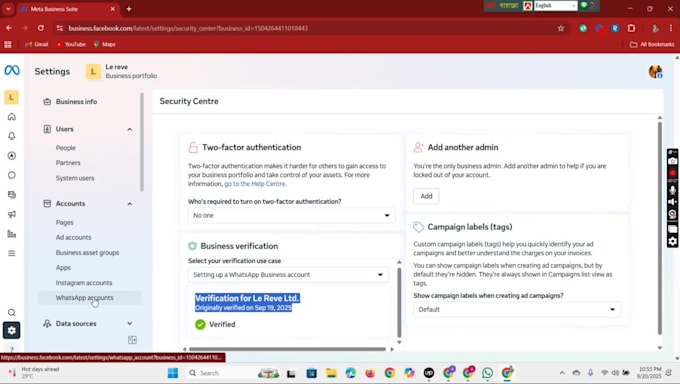680x384 pixels.
Task: Click browser address bar URL
Action: coord(188,28)
